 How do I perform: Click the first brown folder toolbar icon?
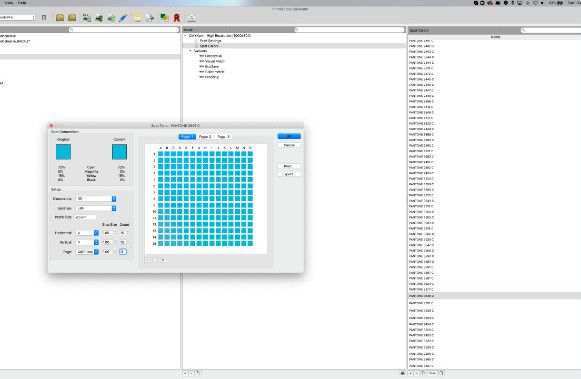pyautogui.click(x=60, y=17)
